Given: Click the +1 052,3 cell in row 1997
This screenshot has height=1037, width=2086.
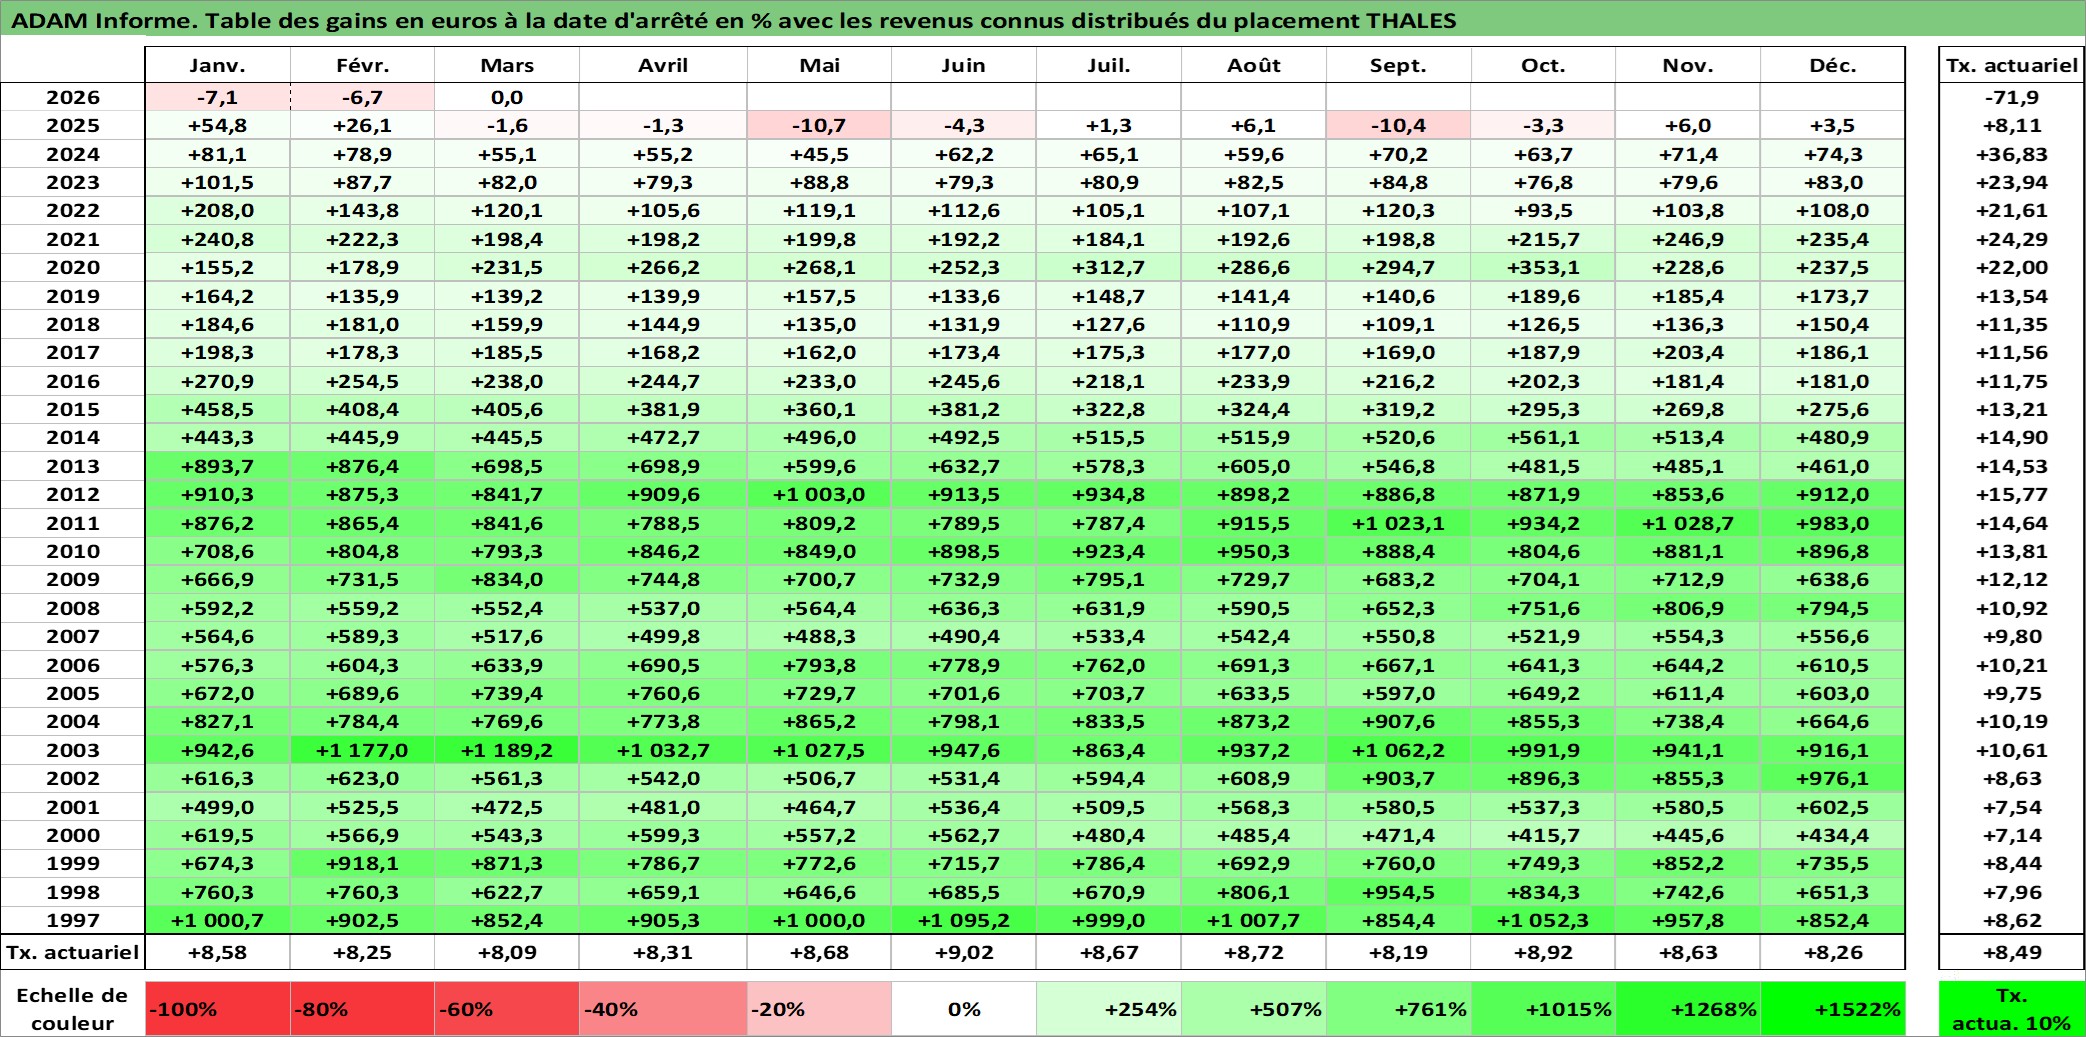Looking at the screenshot, I should pyautogui.click(x=1543, y=920).
